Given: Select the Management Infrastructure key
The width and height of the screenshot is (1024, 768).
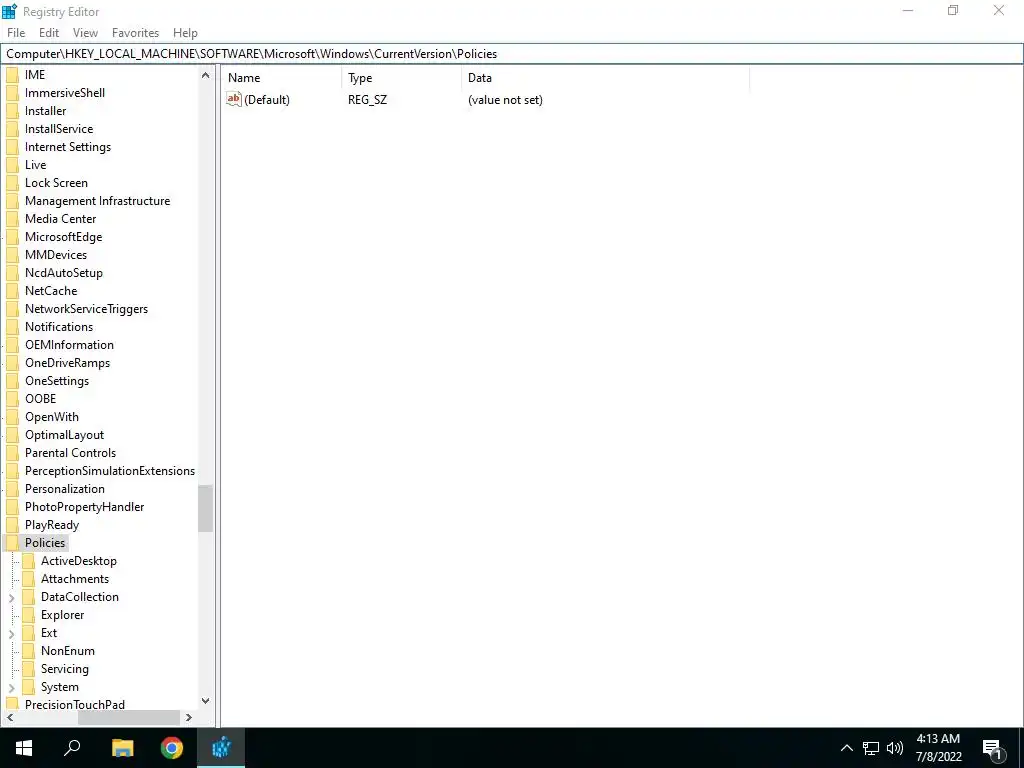Looking at the screenshot, I should tap(97, 200).
